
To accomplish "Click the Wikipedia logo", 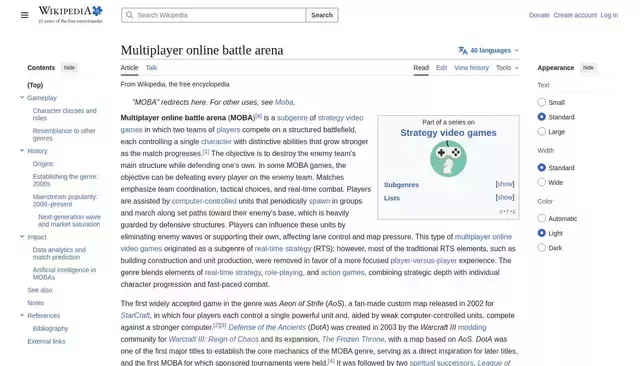I will point(70,14).
